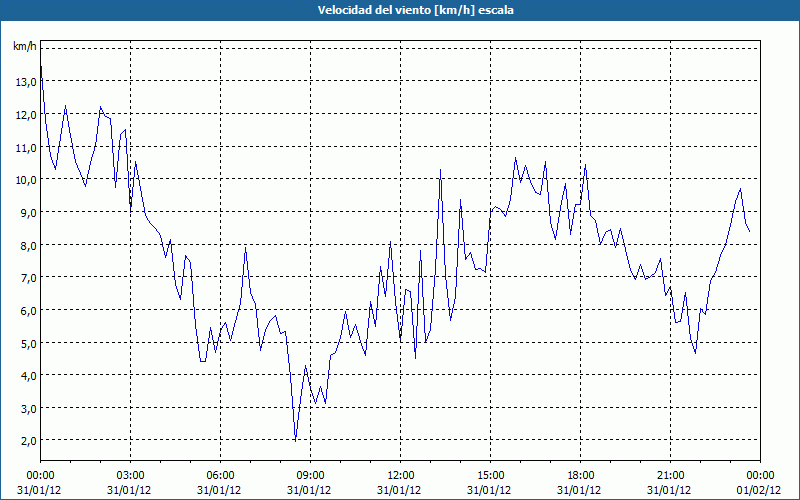Image resolution: width=800 pixels, height=500 pixels.
Task: Click the wind speed minimum near 08:30
Action: pyautogui.click(x=295, y=441)
